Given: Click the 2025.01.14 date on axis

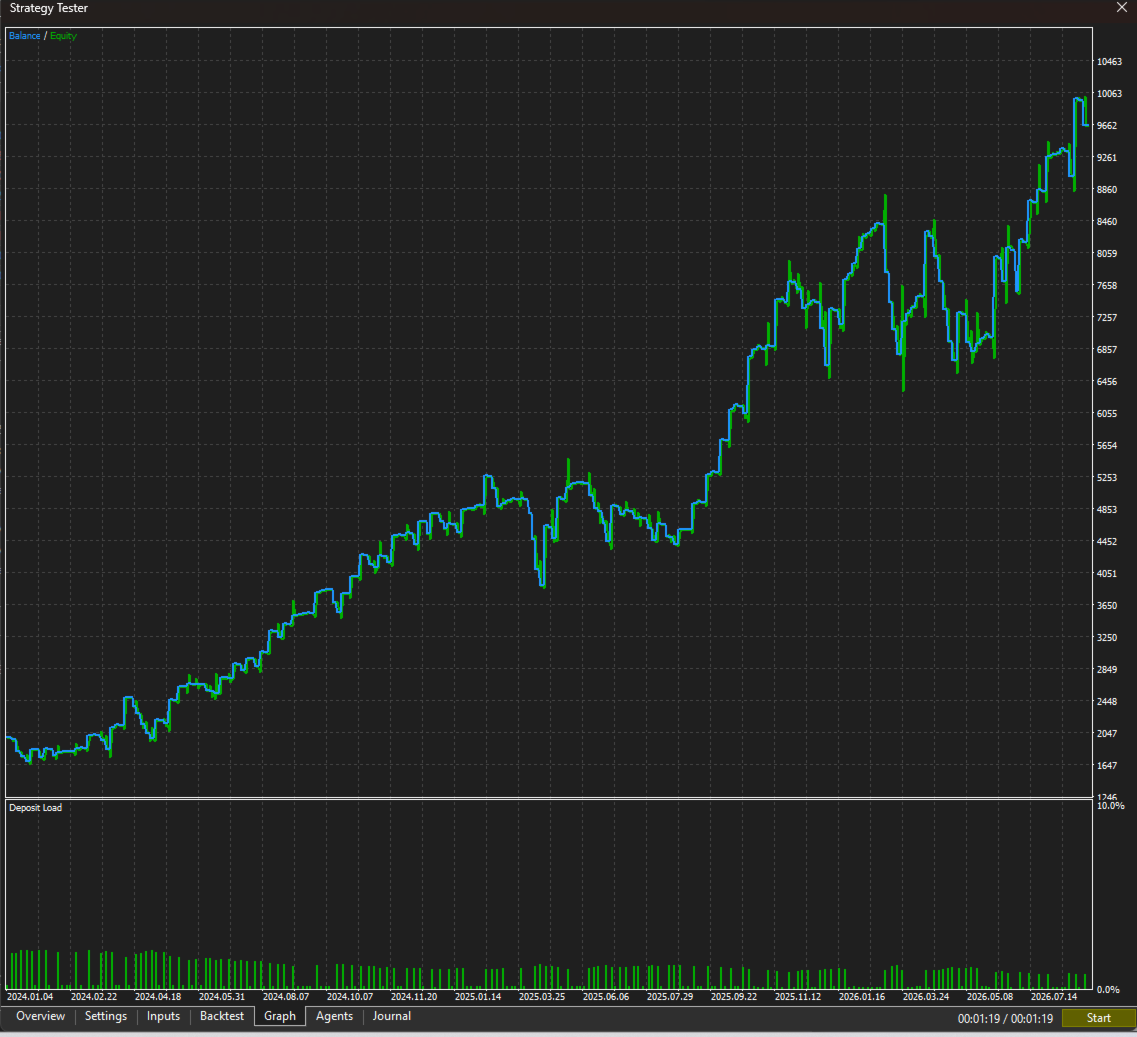Looking at the screenshot, I should [x=478, y=996].
